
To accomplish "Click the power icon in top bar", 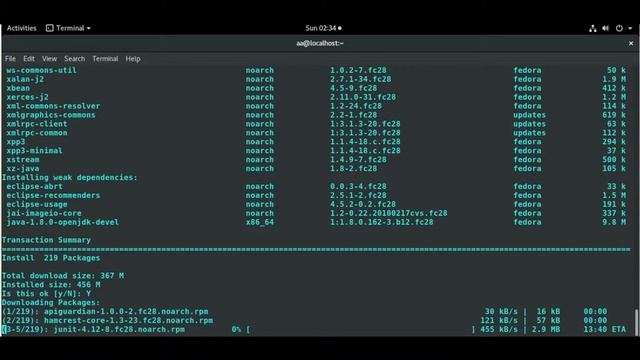I will [x=619, y=28].
